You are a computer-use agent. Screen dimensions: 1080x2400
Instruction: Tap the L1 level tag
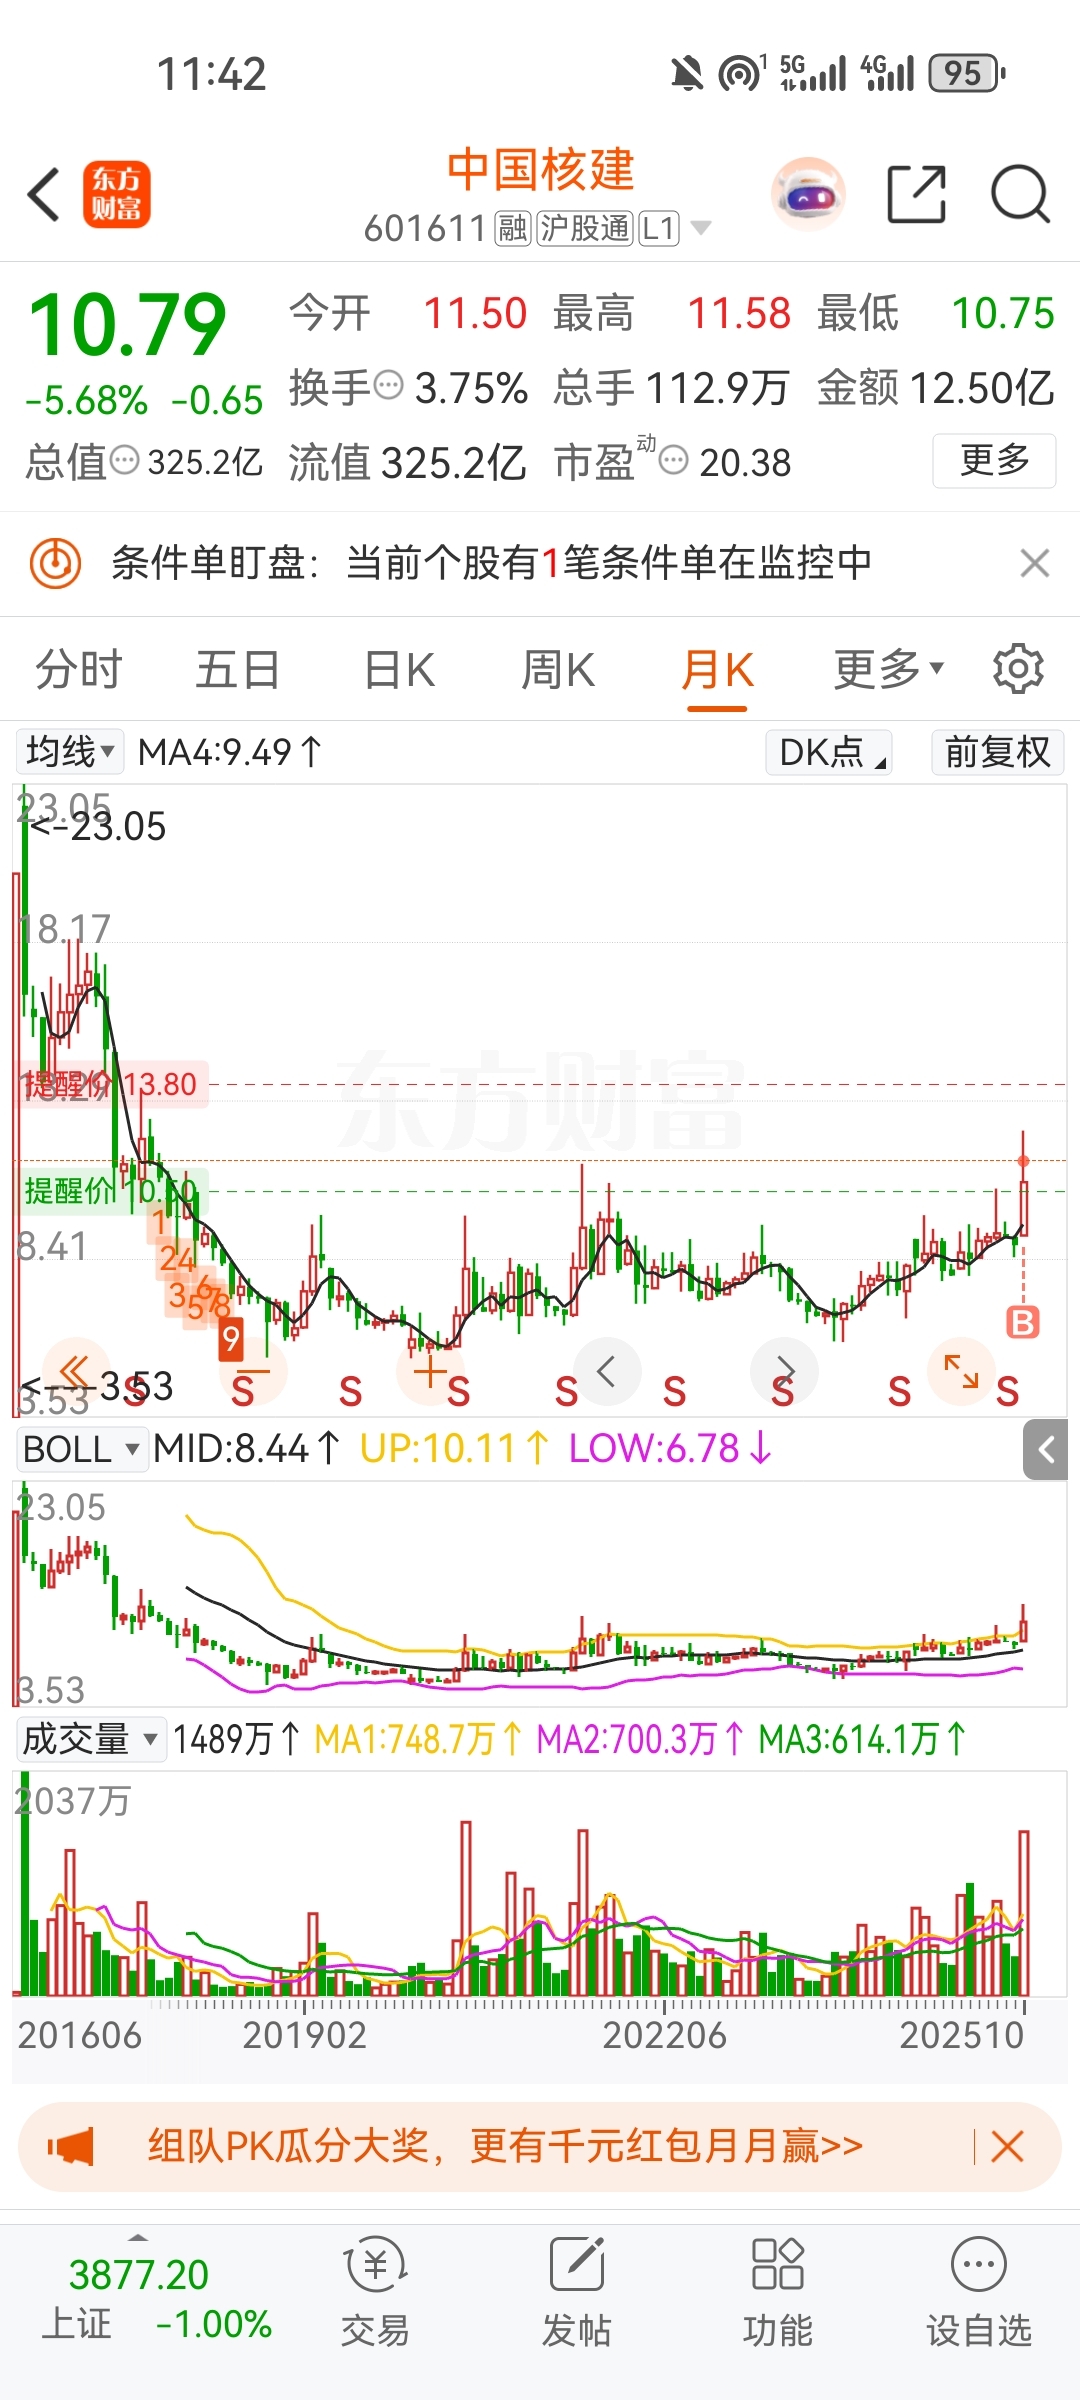pos(659,229)
